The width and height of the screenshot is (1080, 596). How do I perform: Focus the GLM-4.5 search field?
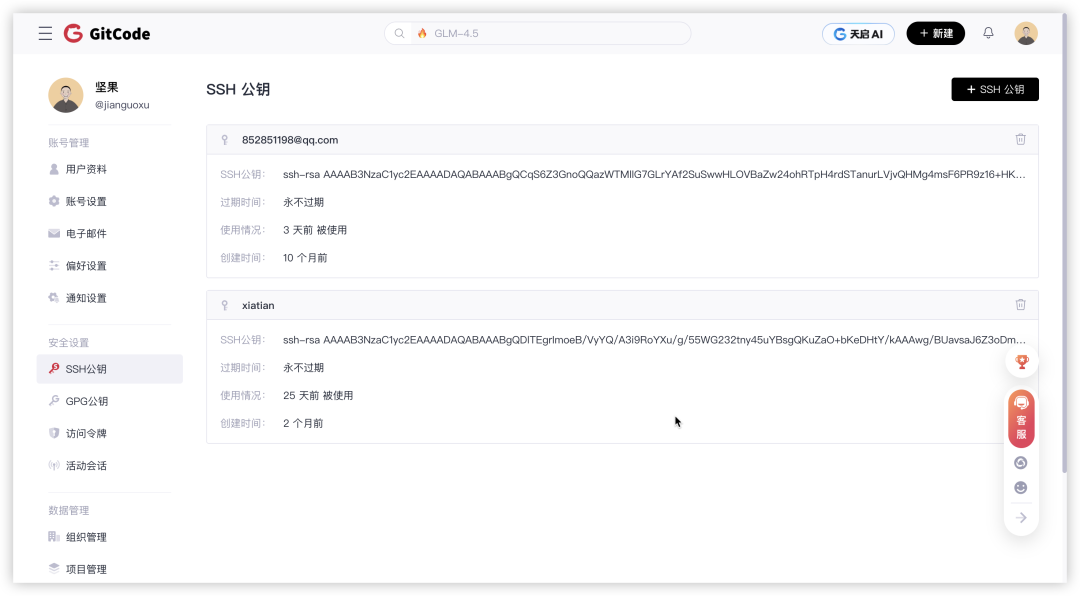pyautogui.click(x=537, y=33)
